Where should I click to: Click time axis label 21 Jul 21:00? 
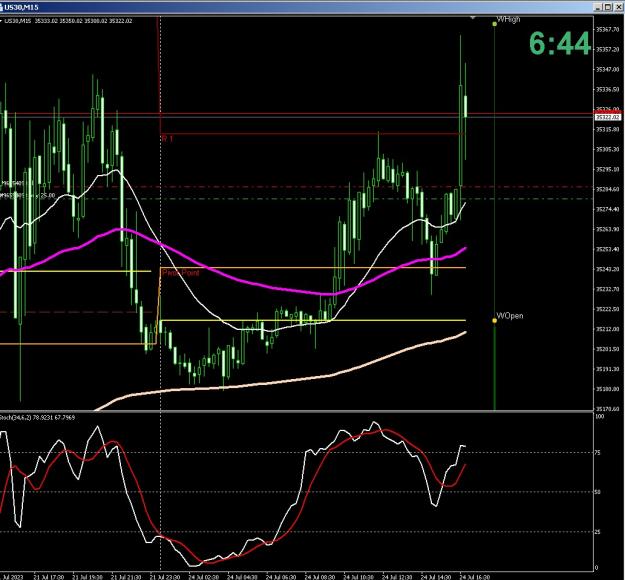(x=126, y=577)
